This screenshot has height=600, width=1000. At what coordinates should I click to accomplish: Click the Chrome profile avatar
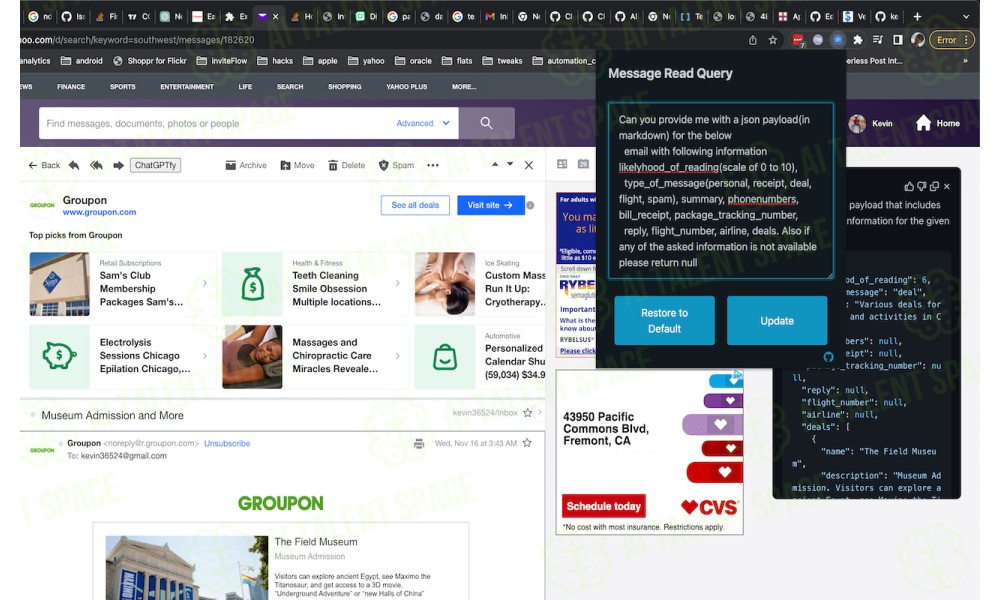[918, 40]
